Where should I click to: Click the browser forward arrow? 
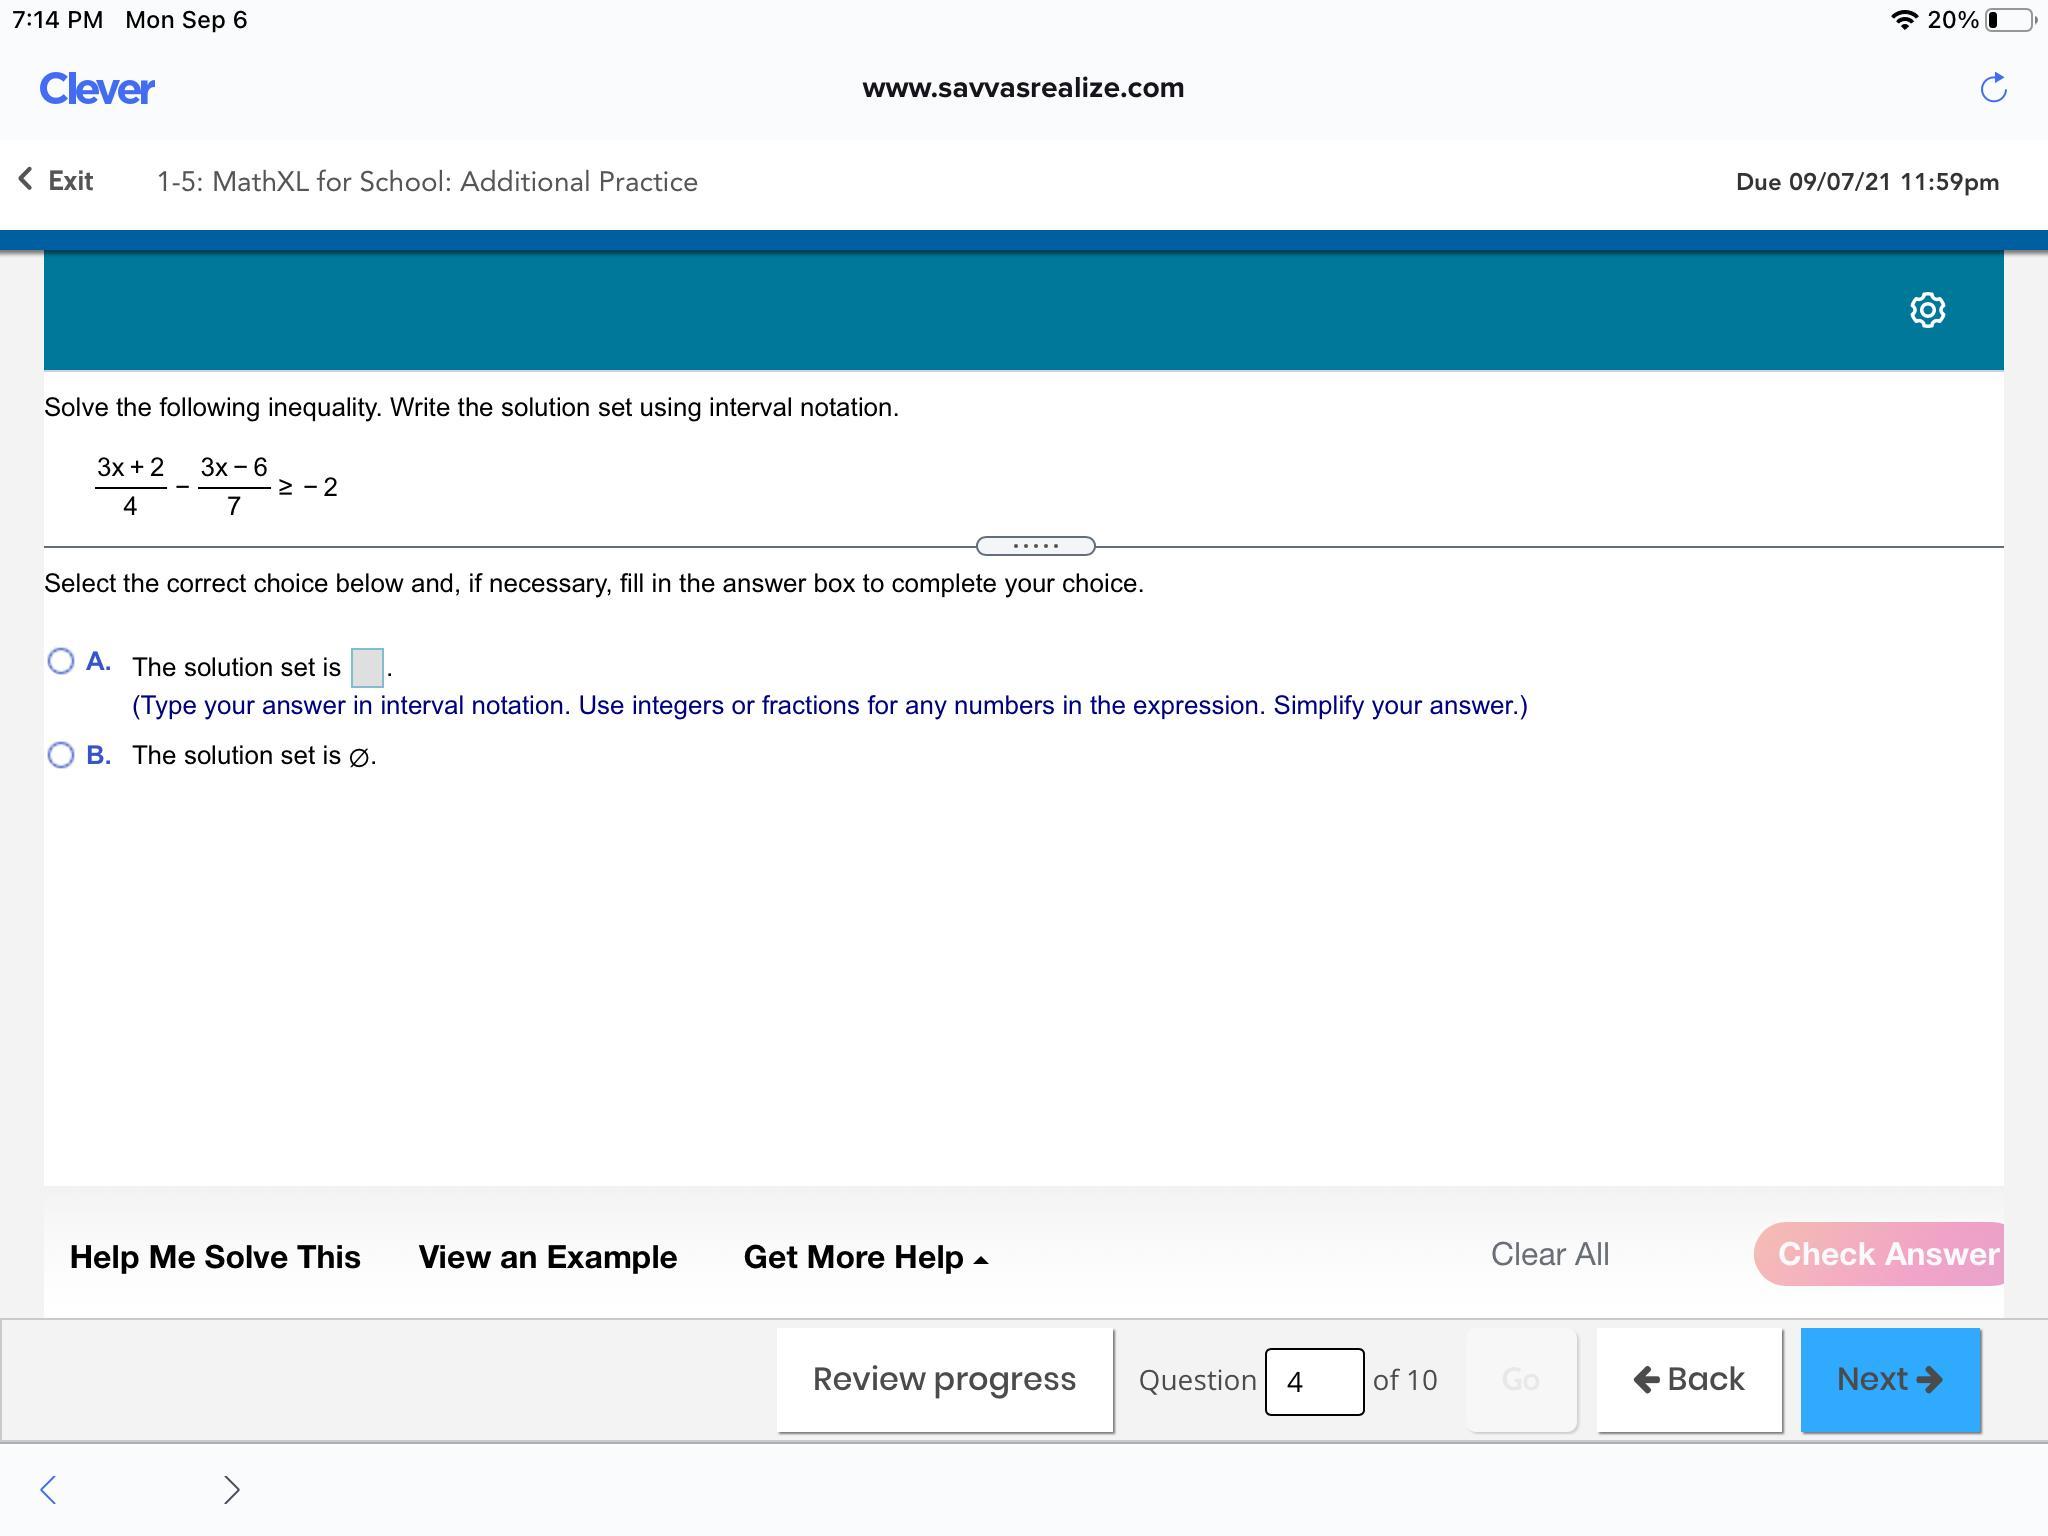(x=231, y=1489)
